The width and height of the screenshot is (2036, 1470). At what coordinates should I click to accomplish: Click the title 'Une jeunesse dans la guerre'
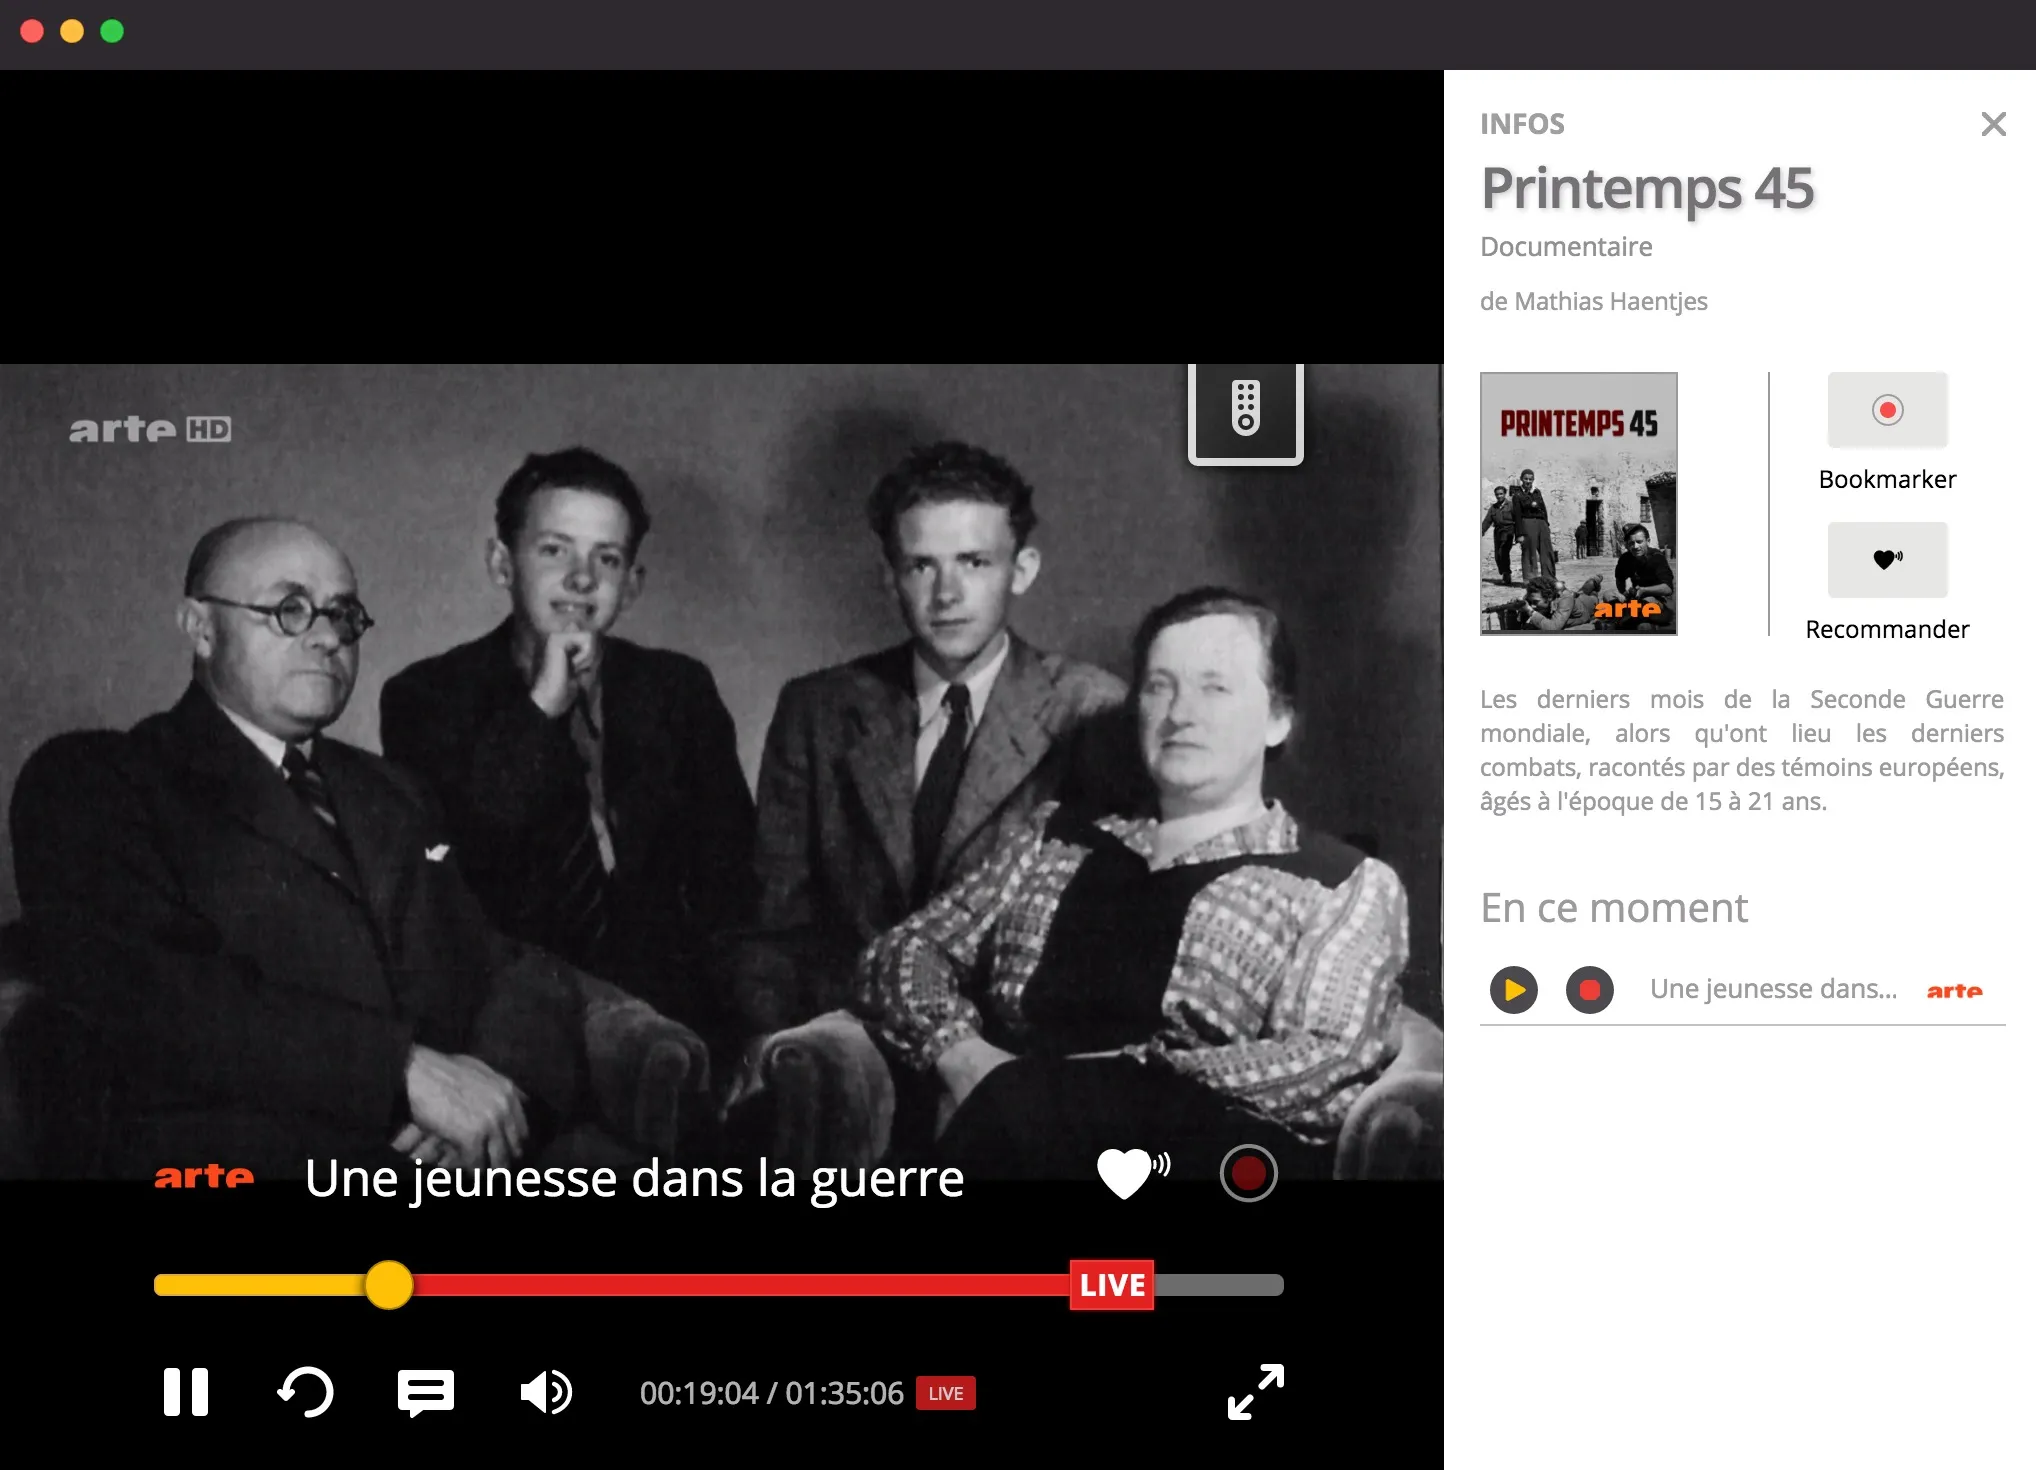pos(634,1178)
